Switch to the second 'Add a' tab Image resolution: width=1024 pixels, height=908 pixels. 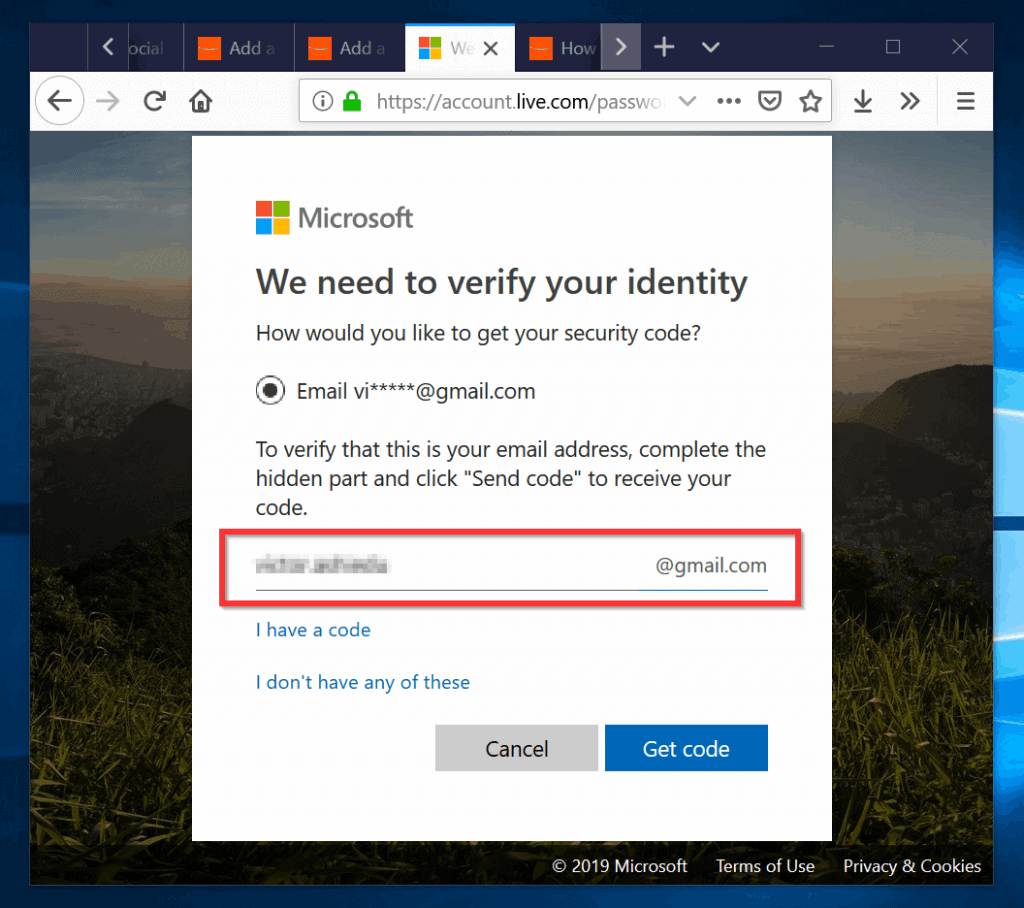pyautogui.click(x=350, y=48)
